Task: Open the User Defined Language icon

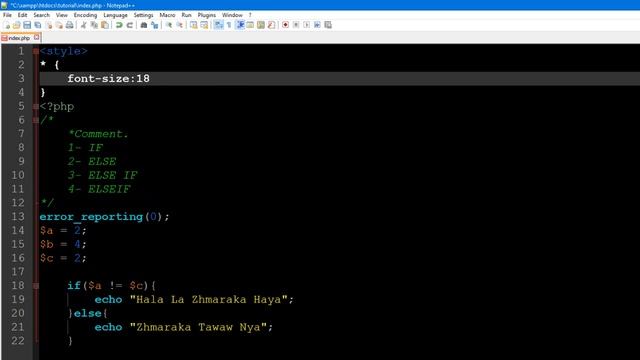Action: (250, 25)
